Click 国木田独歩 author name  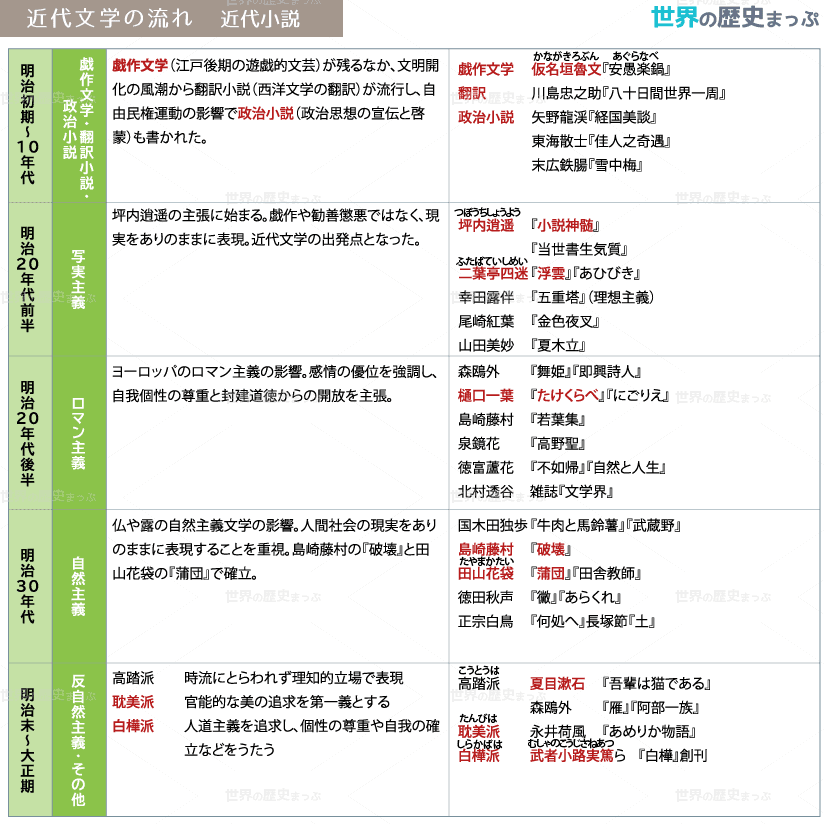pos(493,526)
